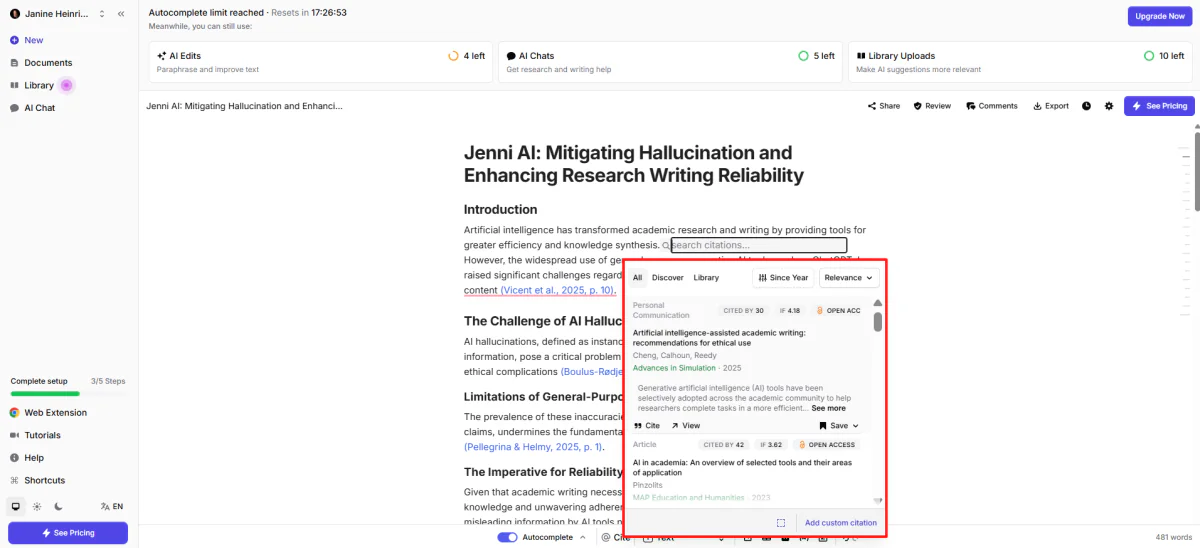The width and height of the screenshot is (1200, 548).
Task: Click dashed square icon beside Add custom citation
Action: (781, 523)
